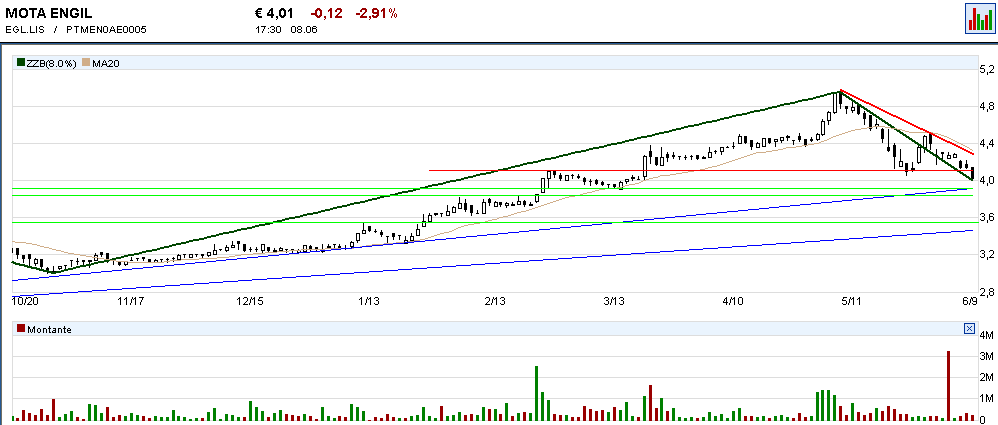
Task: Click the 12/15 date axis label
Action: click(x=250, y=300)
